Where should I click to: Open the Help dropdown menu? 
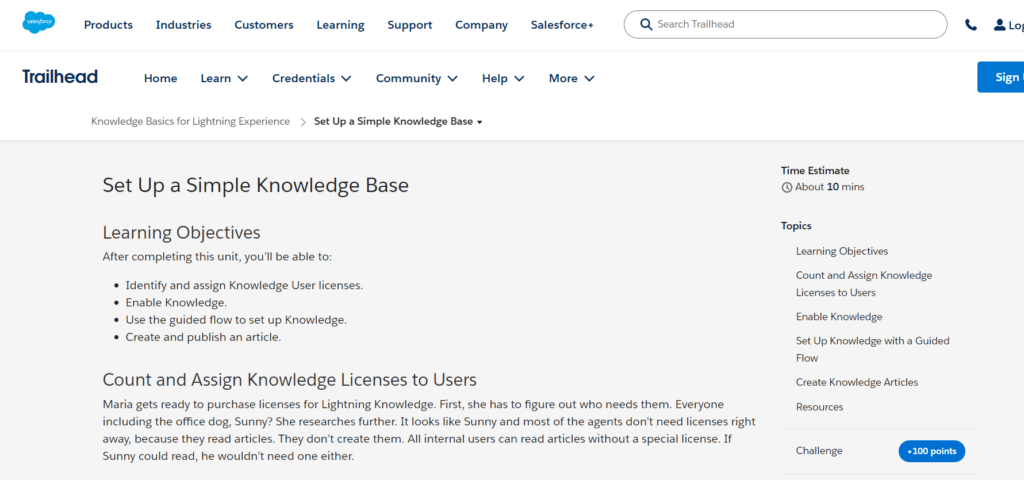point(504,78)
